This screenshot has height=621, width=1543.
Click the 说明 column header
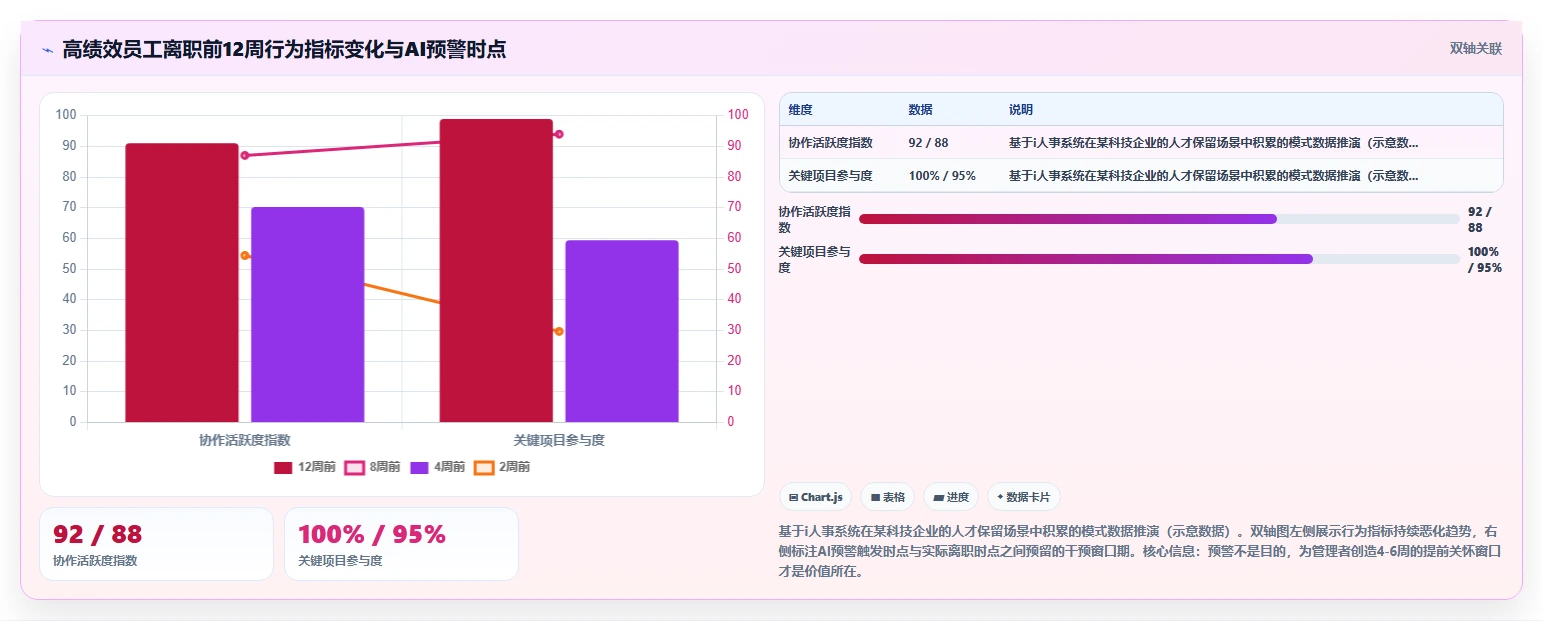(x=1020, y=109)
